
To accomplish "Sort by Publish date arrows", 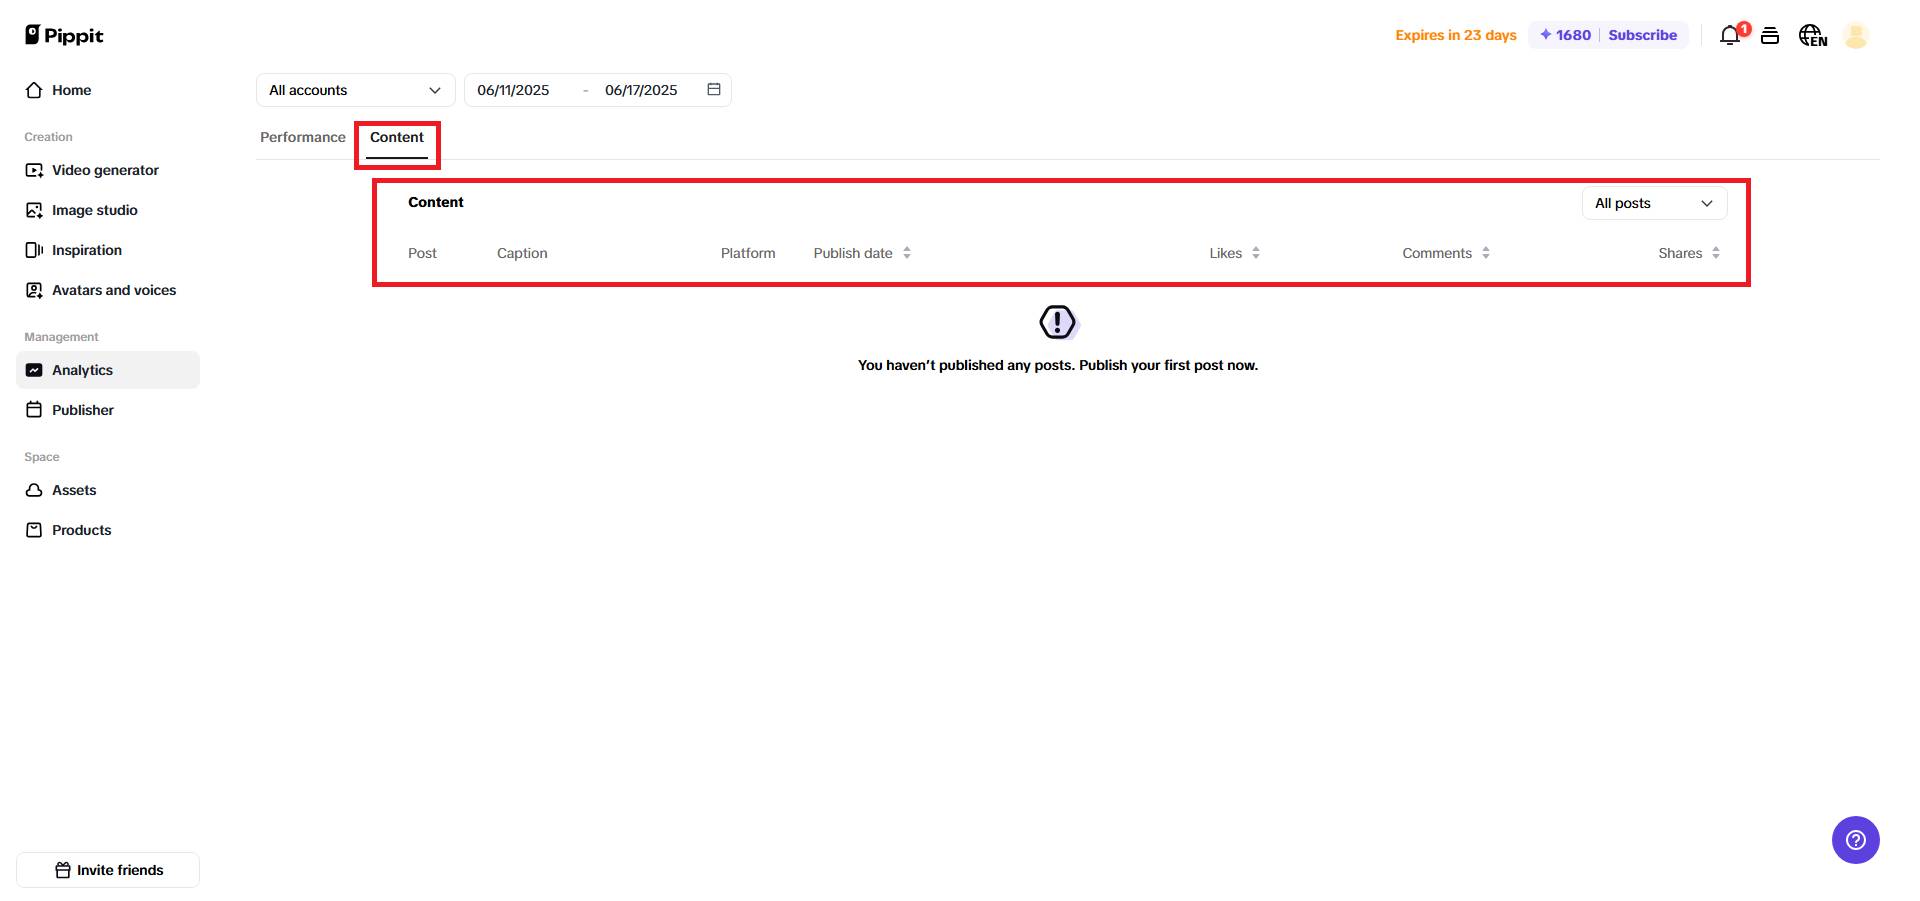I will (907, 253).
